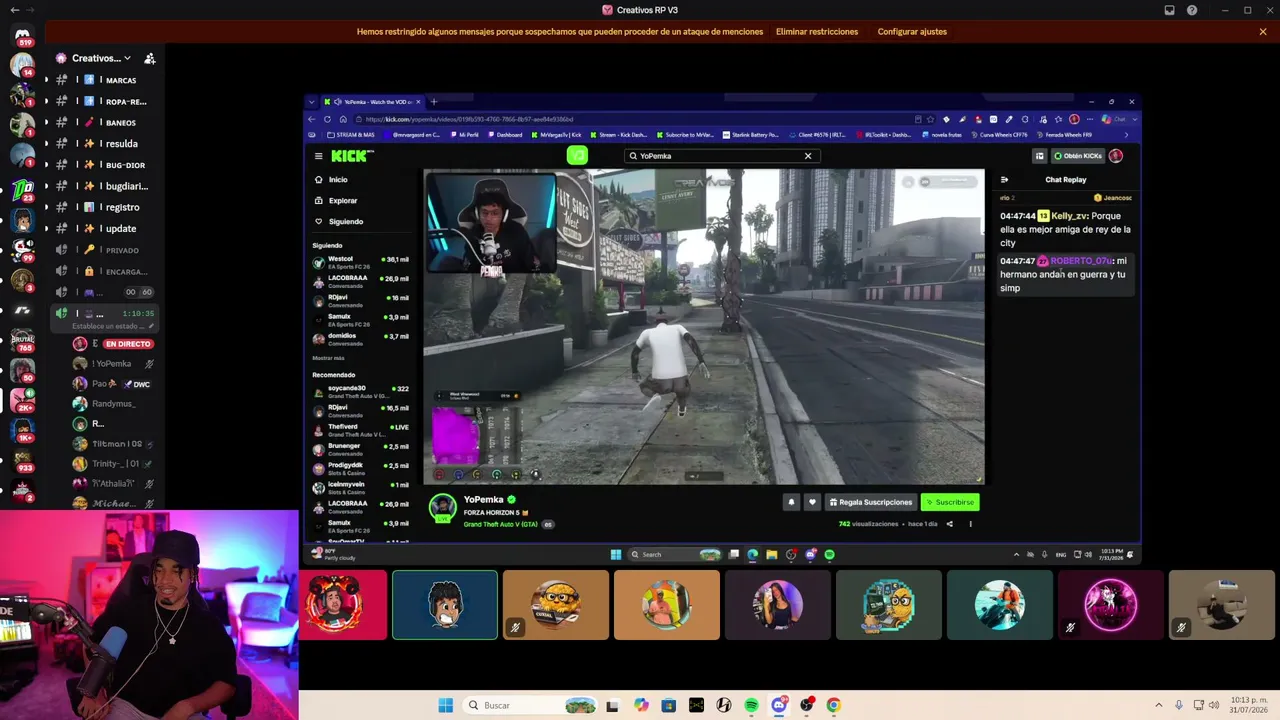Open Microsoft Store from the Windows taskbar
1280x720 pixels.
[x=668, y=705]
